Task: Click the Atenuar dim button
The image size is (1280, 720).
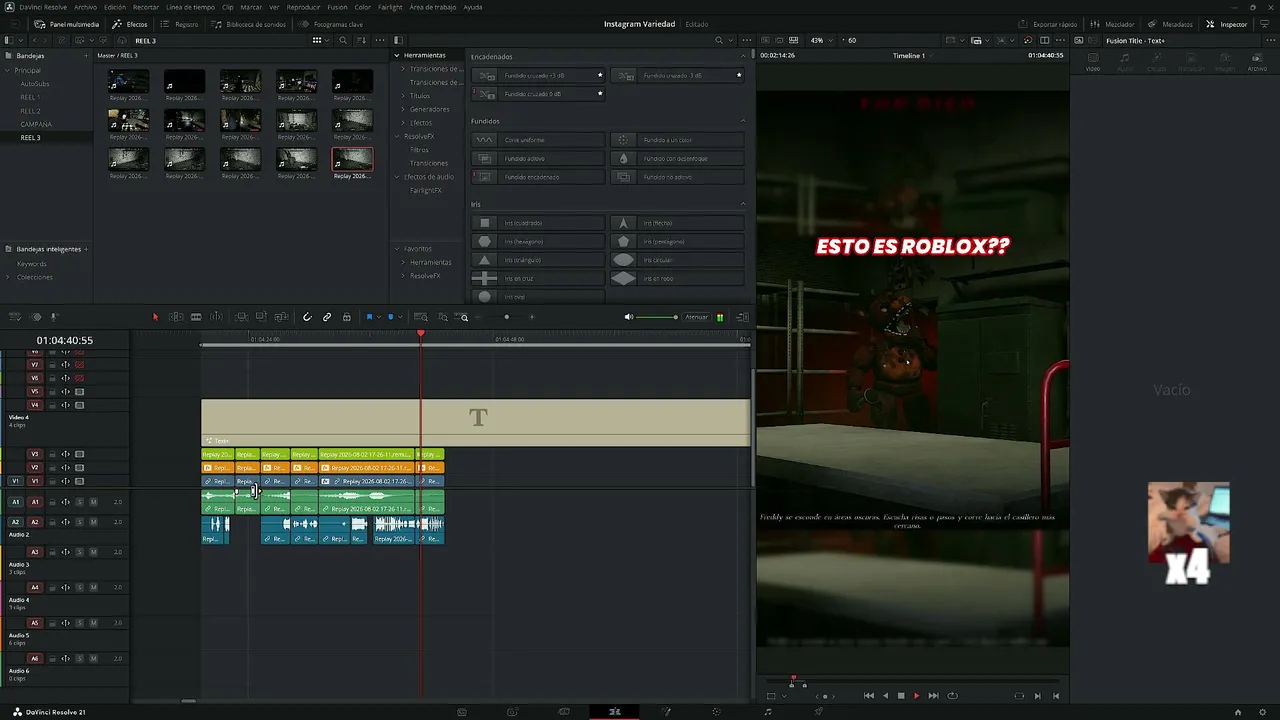Action: click(x=697, y=317)
